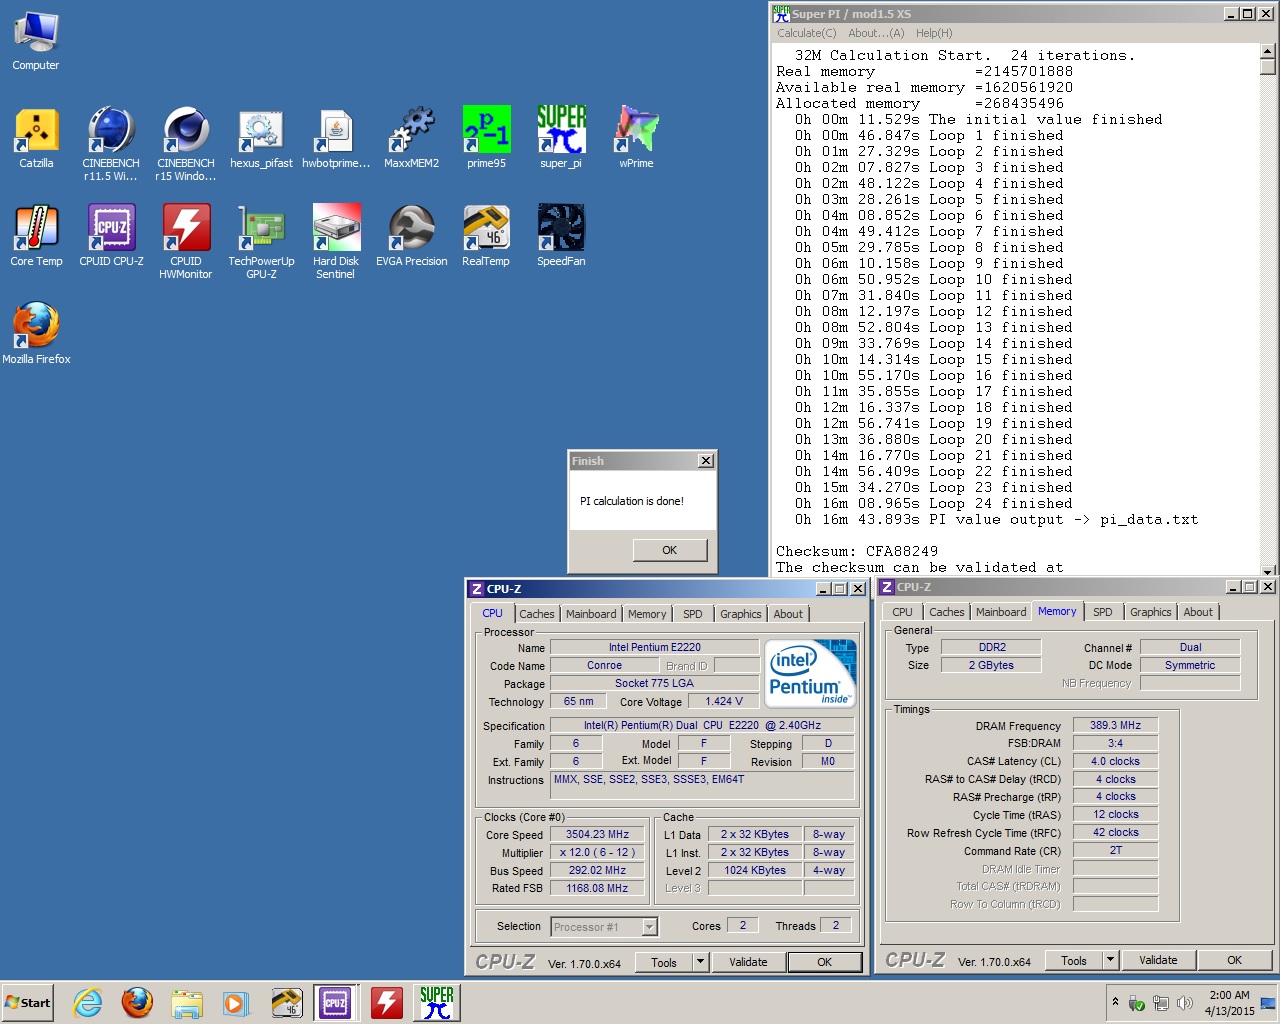Open the taskbar clock showing 2:00 AM
The height and width of the screenshot is (1024, 1280).
click(x=1229, y=1003)
